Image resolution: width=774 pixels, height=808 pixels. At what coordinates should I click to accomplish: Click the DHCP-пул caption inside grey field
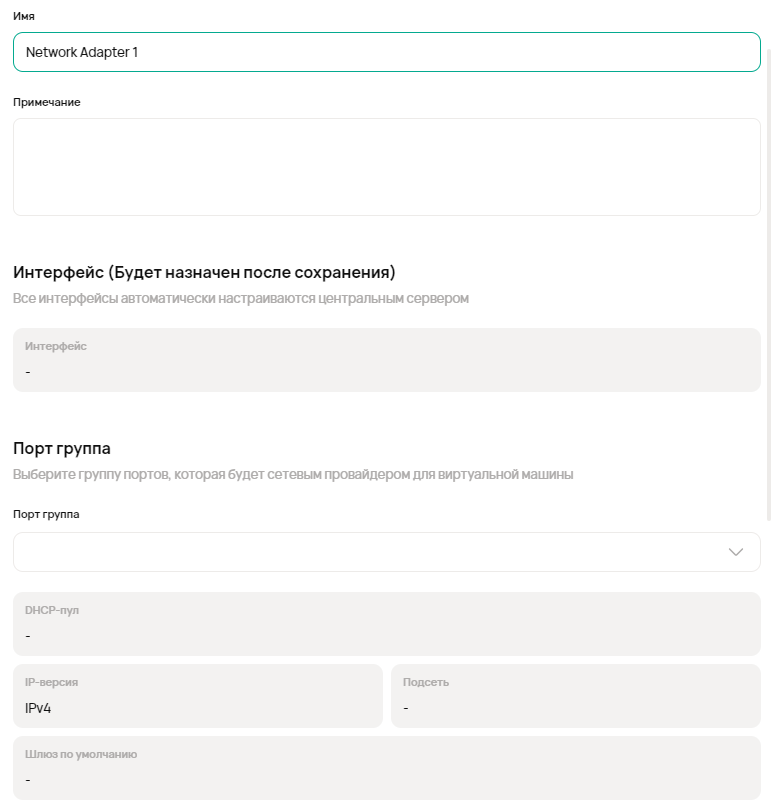tap(52, 610)
